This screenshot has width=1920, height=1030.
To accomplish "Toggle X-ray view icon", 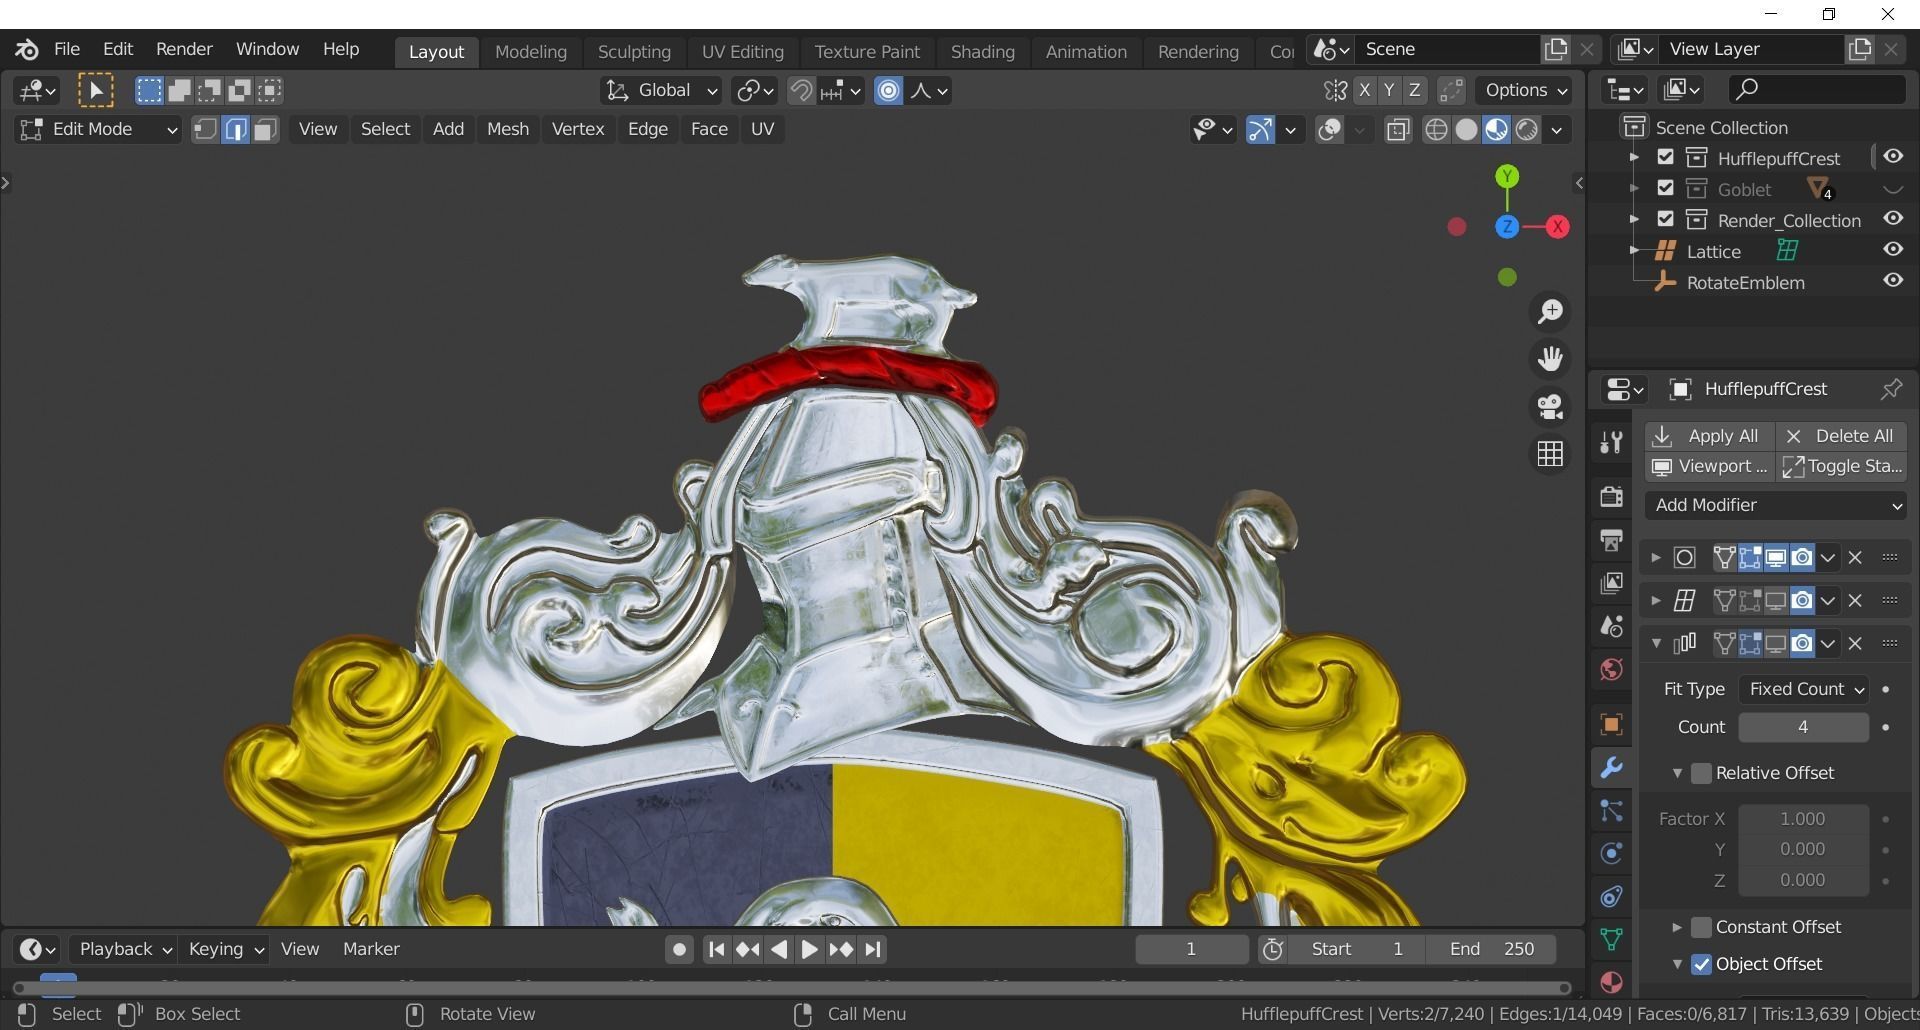I will pyautogui.click(x=1398, y=129).
